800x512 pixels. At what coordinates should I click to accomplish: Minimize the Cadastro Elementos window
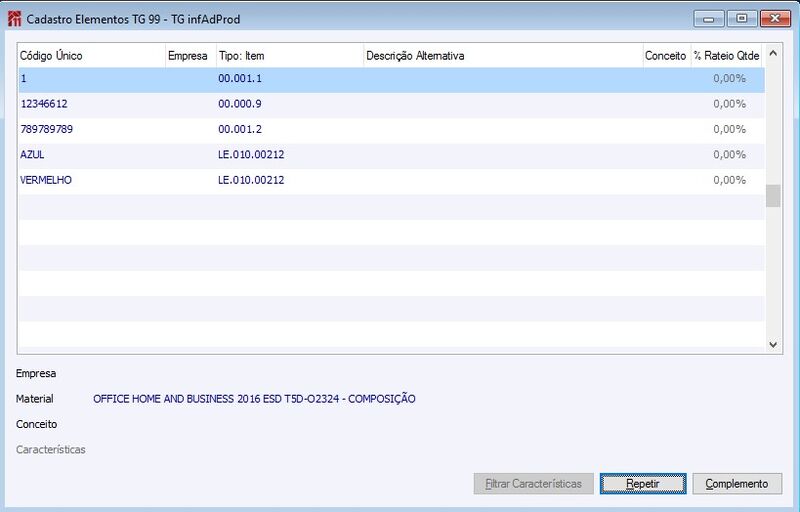[709, 19]
